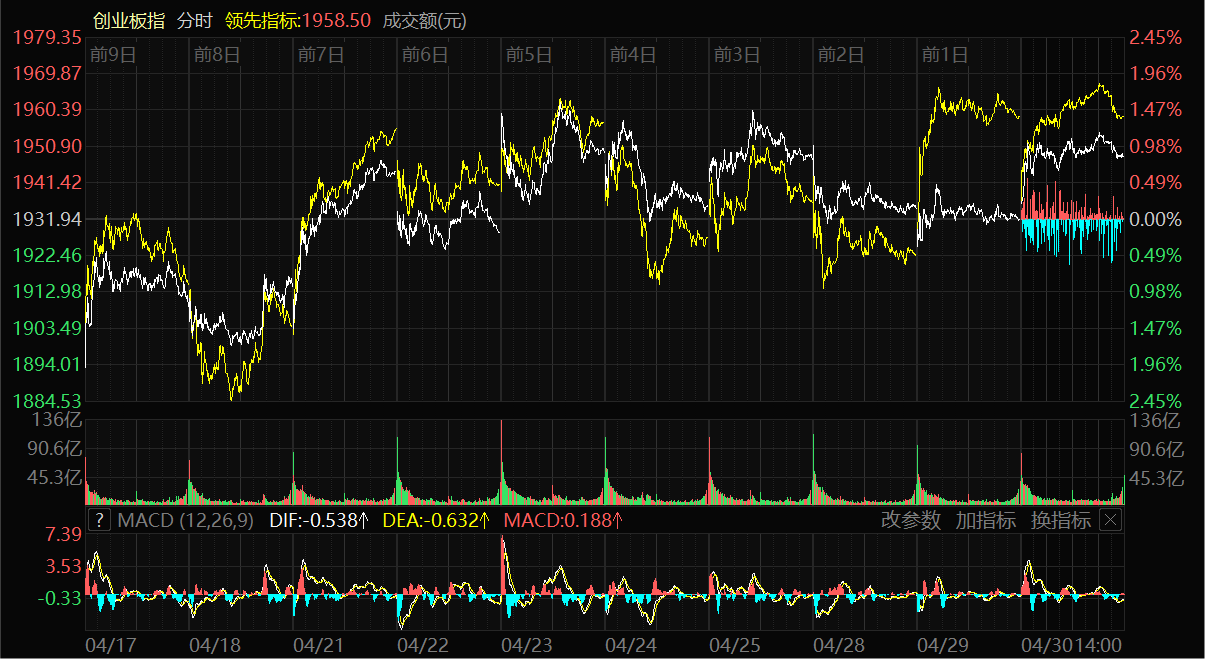Click the 1922.46 price axis label

(x=48, y=255)
